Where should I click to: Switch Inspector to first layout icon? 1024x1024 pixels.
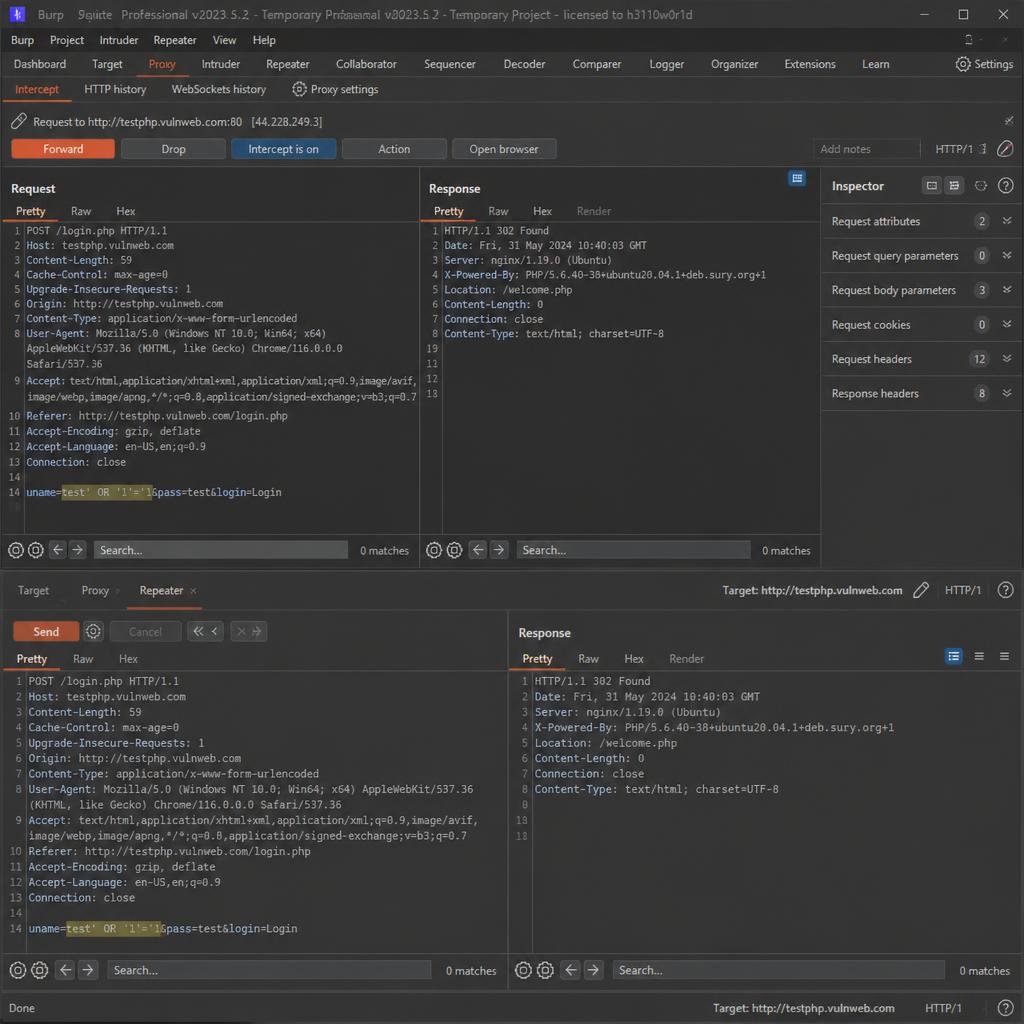pos(932,186)
